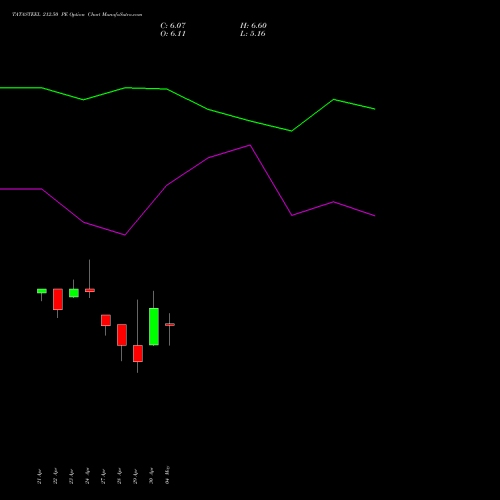Image resolution: width=500 pixels, height=500 pixels.
Task: Click the 23 Apr date label
Action: click(71, 477)
